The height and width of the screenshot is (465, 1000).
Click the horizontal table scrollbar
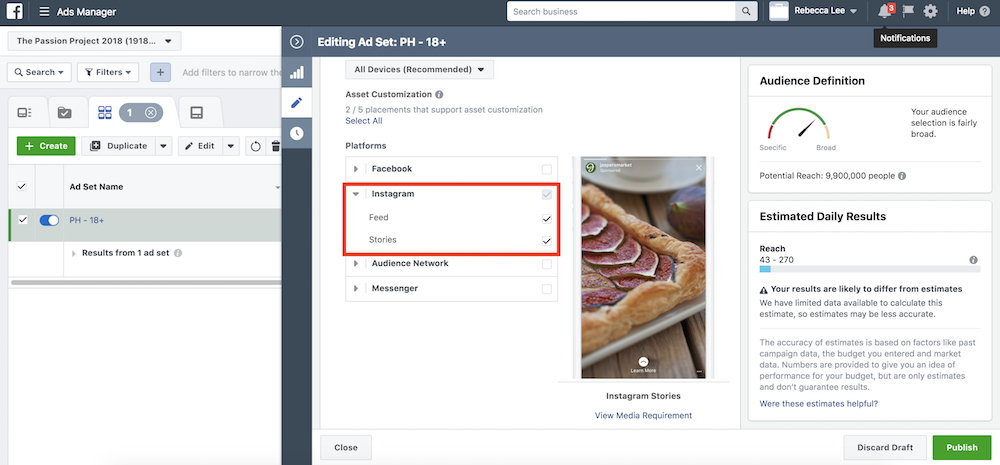(146, 282)
